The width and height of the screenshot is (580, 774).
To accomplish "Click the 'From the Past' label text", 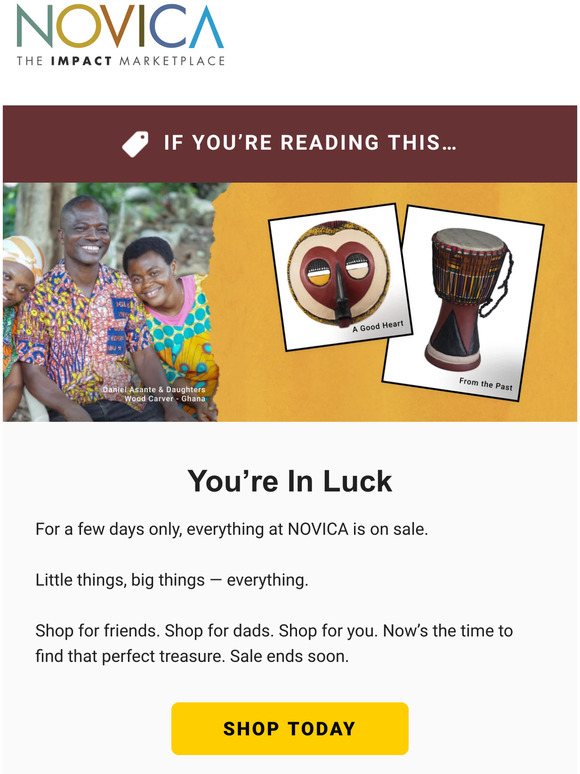I will (486, 384).
